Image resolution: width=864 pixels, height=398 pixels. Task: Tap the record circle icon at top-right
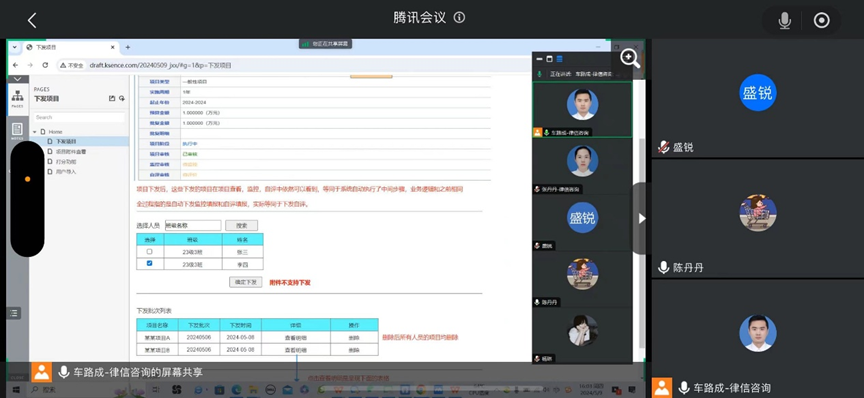pyautogui.click(x=822, y=21)
